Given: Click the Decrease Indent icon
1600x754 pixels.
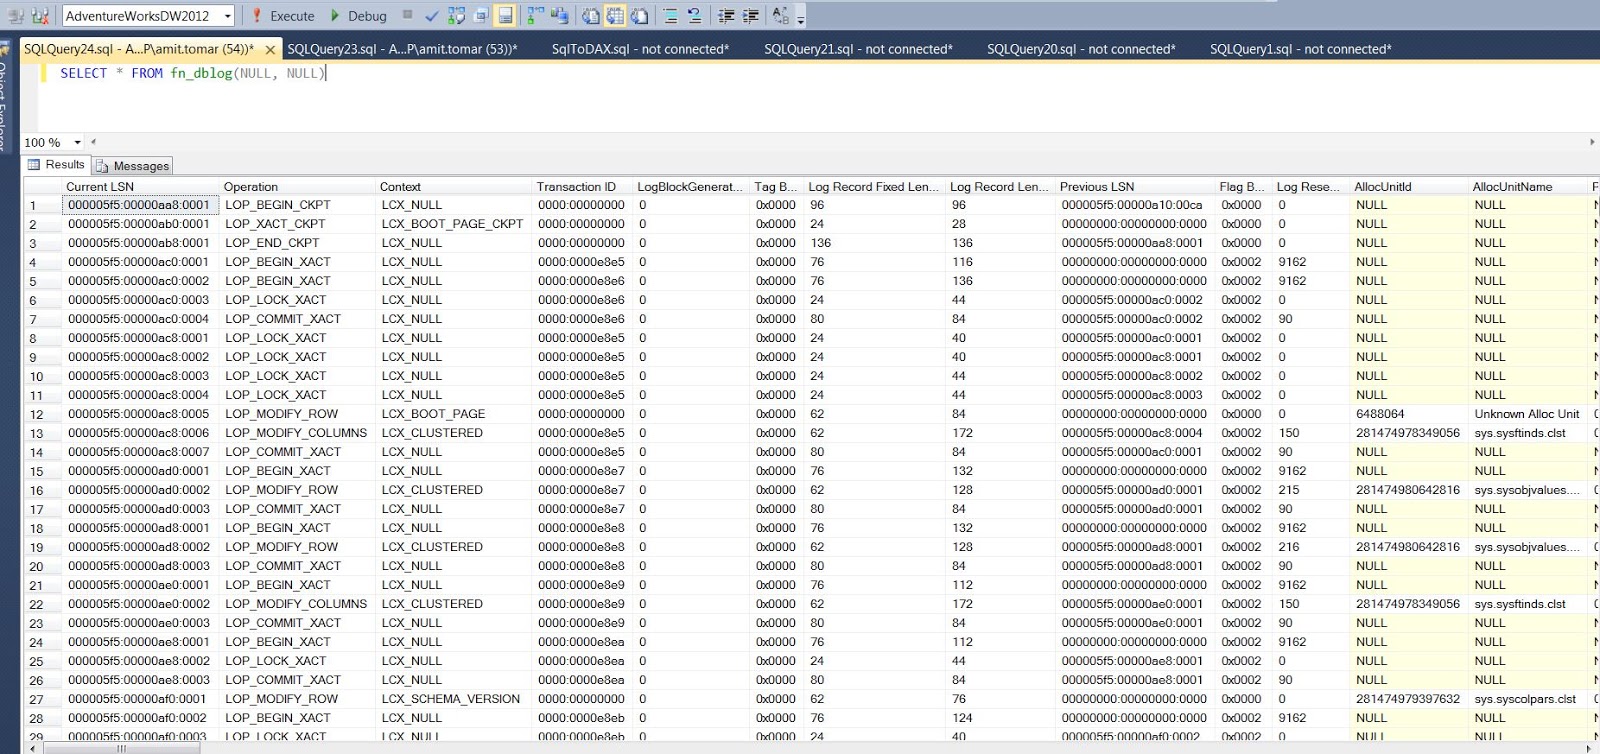Looking at the screenshot, I should pos(727,15).
